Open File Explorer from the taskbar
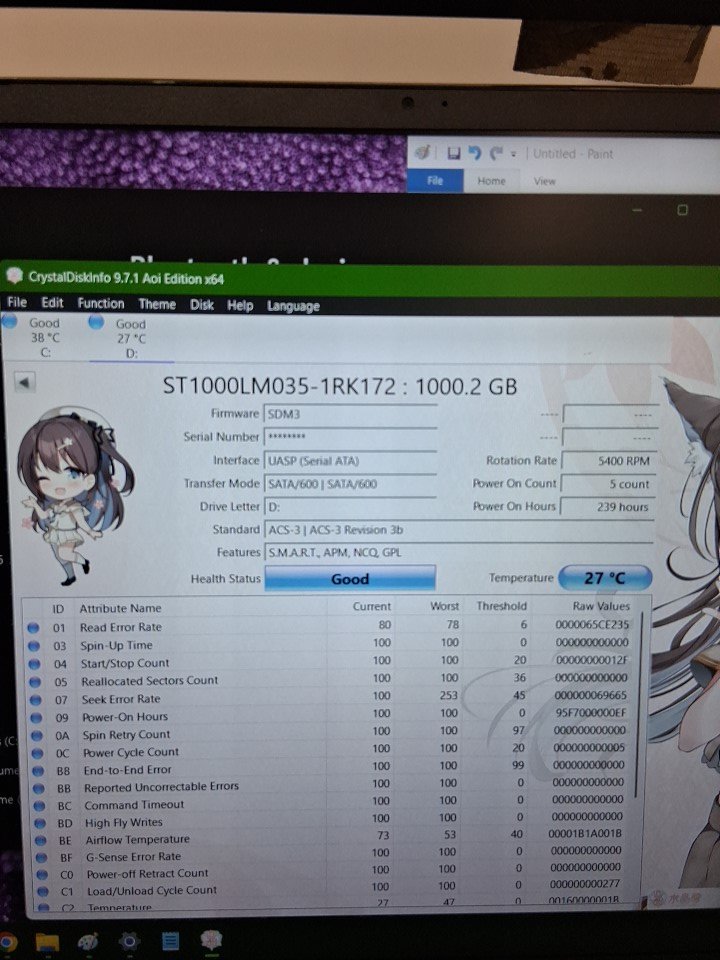 (x=47, y=942)
